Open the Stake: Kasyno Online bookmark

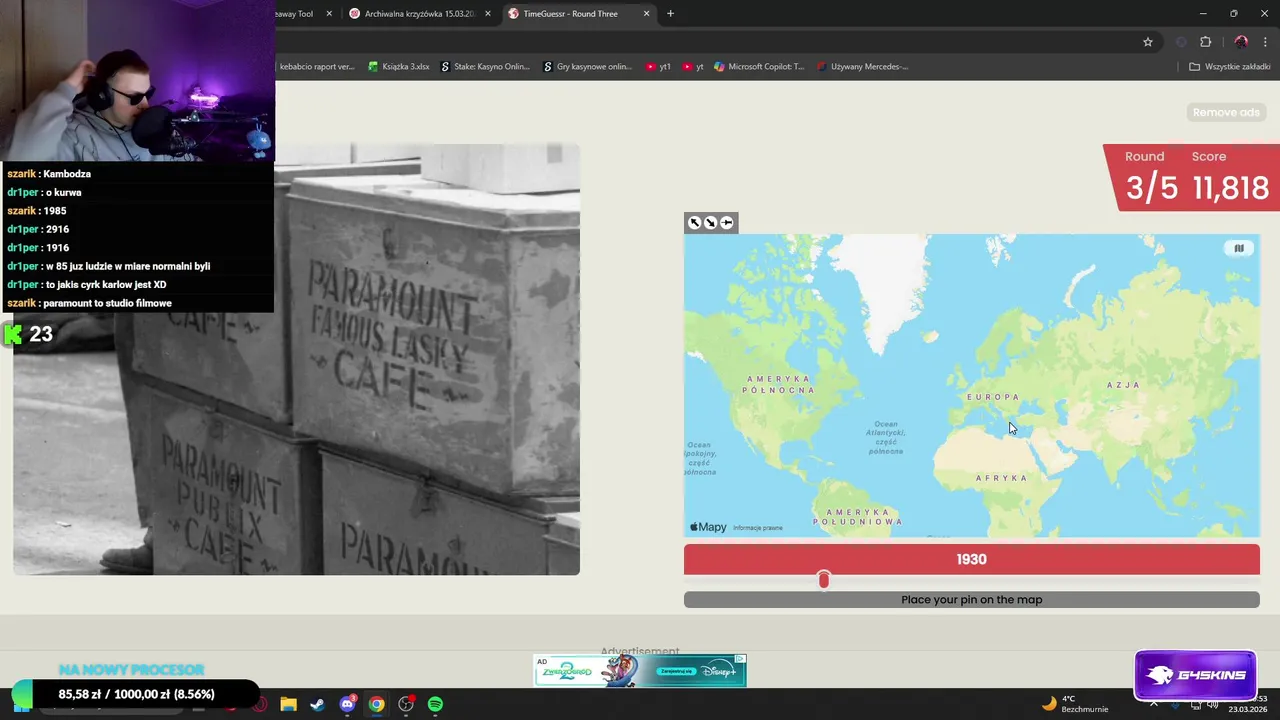[x=485, y=67]
